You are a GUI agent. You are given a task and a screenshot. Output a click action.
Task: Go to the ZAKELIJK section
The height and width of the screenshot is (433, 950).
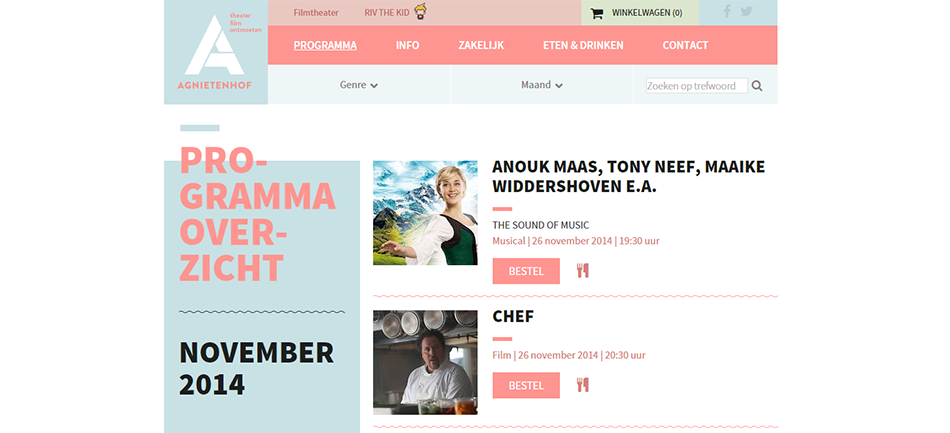pyautogui.click(x=481, y=45)
